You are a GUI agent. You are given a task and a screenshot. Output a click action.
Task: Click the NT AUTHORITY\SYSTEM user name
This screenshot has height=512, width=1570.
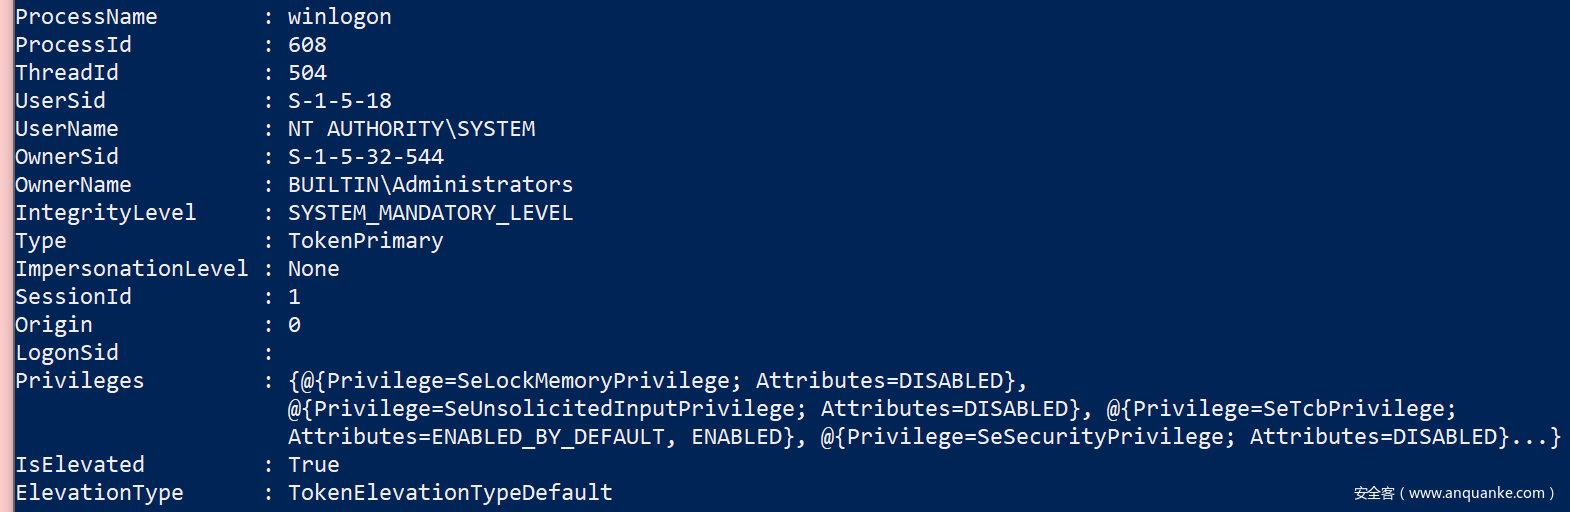point(411,129)
